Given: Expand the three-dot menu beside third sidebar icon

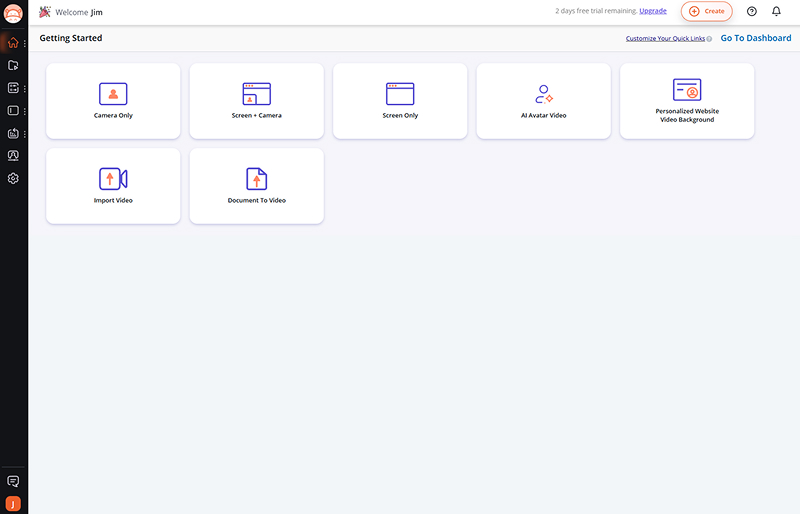Looking at the screenshot, I should [x=25, y=89].
